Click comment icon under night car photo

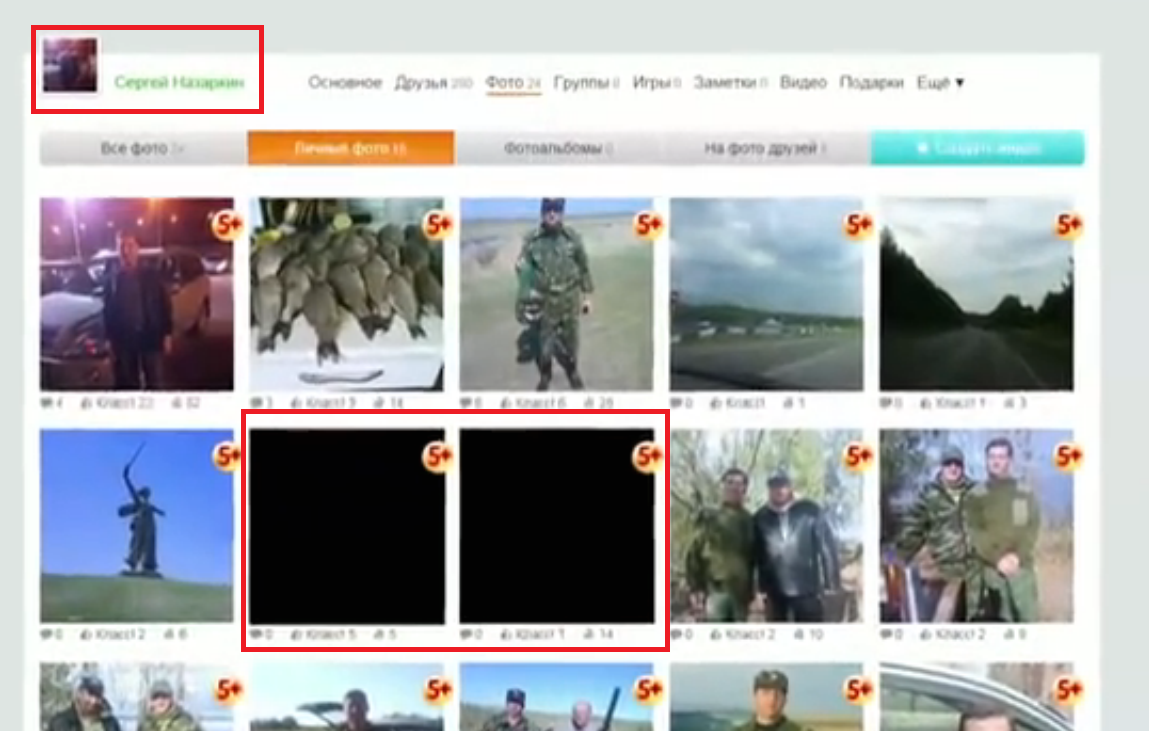(47, 403)
